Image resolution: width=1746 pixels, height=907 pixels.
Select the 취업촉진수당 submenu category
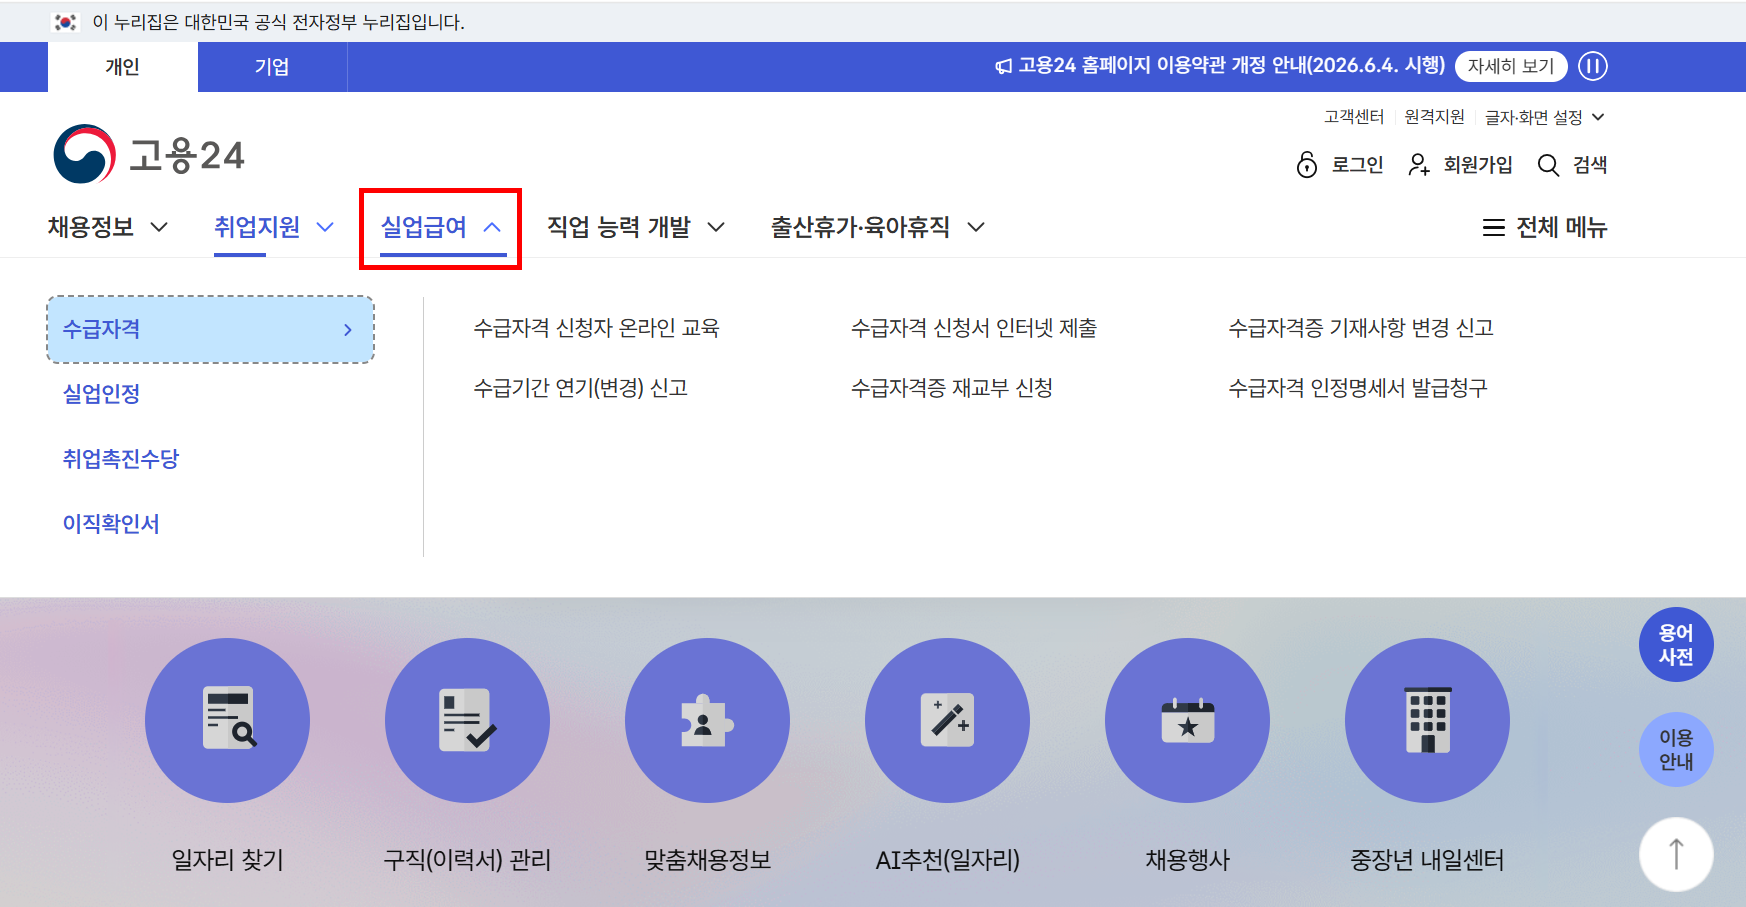coord(121,459)
